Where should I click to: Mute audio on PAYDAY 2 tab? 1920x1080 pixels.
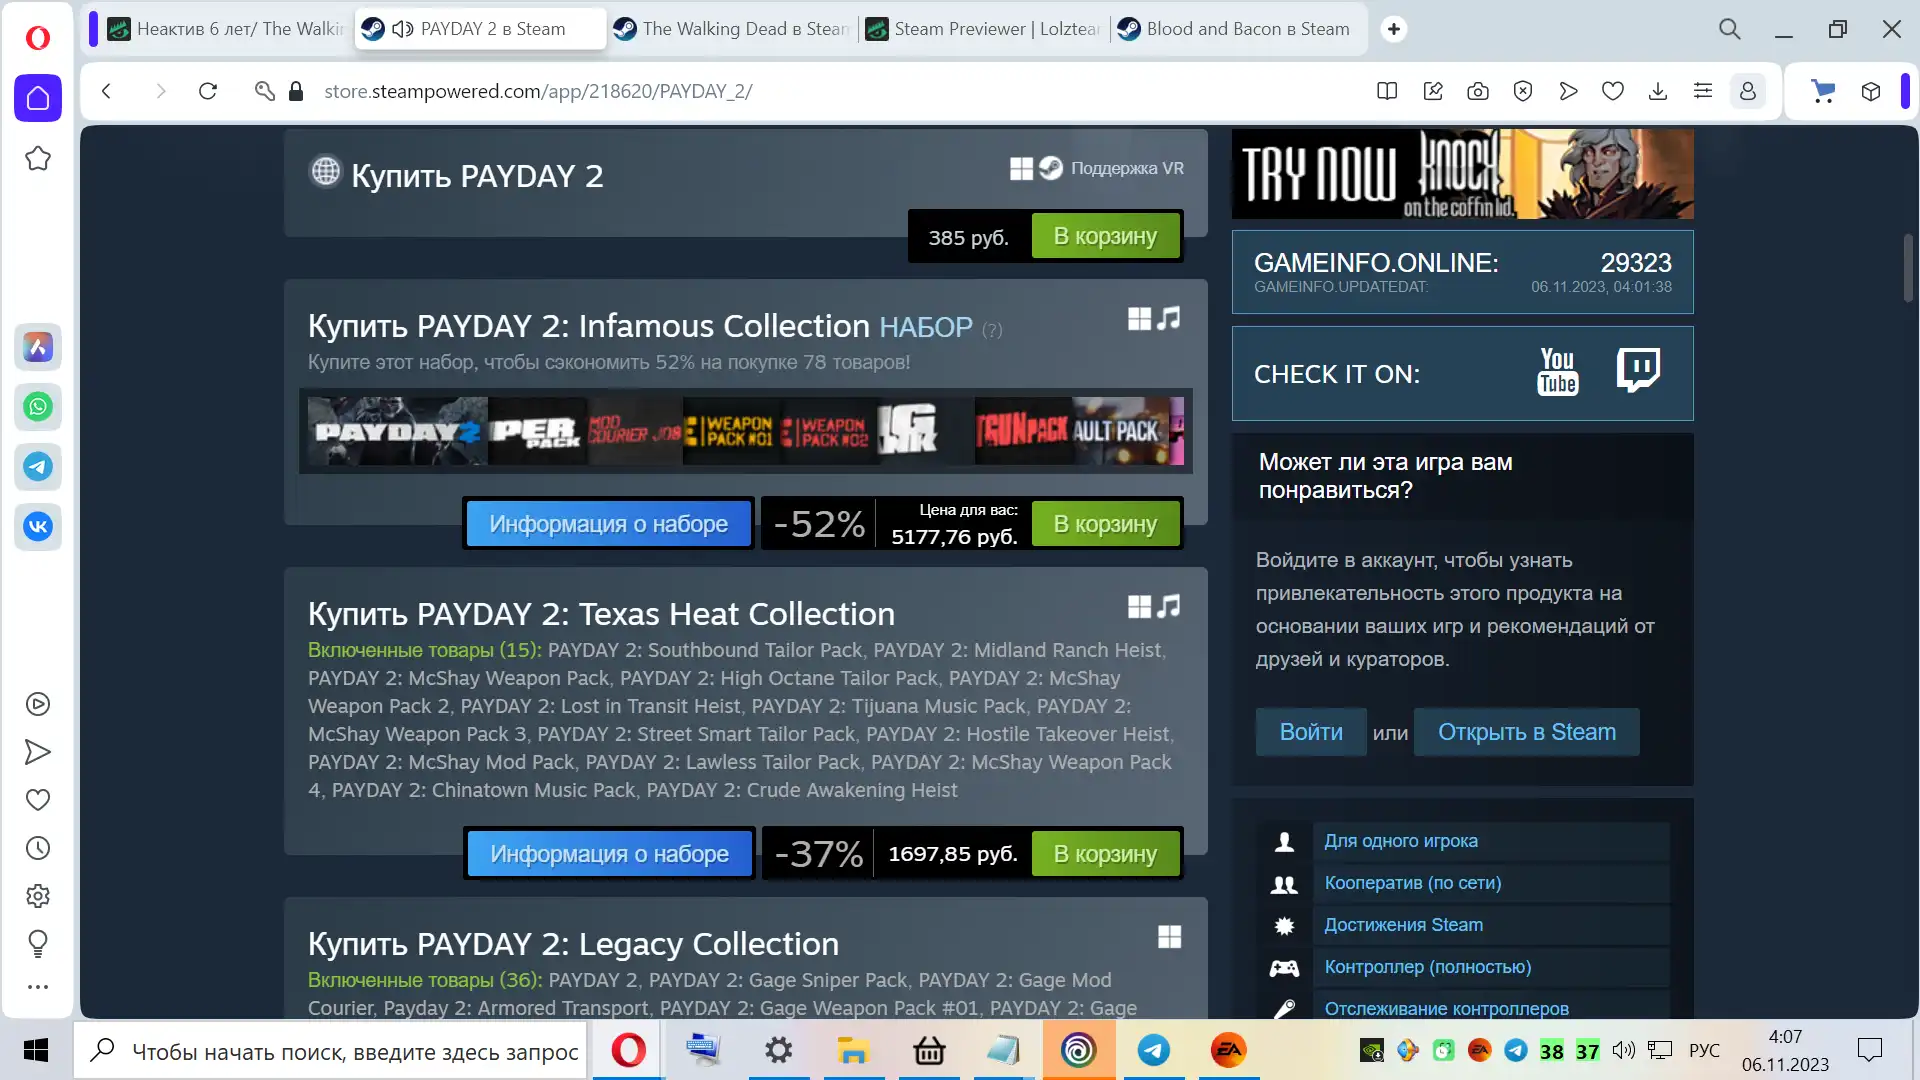[x=403, y=29]
